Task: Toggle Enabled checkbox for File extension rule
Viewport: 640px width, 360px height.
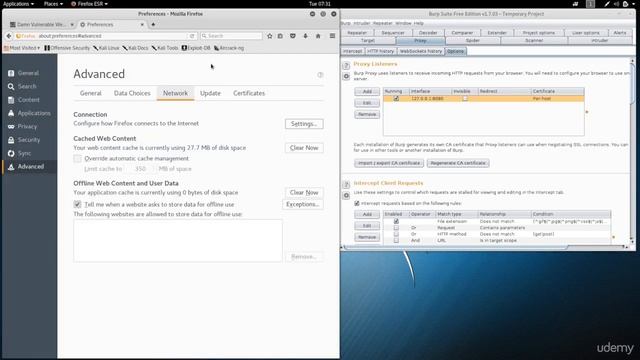Action: 396,221
